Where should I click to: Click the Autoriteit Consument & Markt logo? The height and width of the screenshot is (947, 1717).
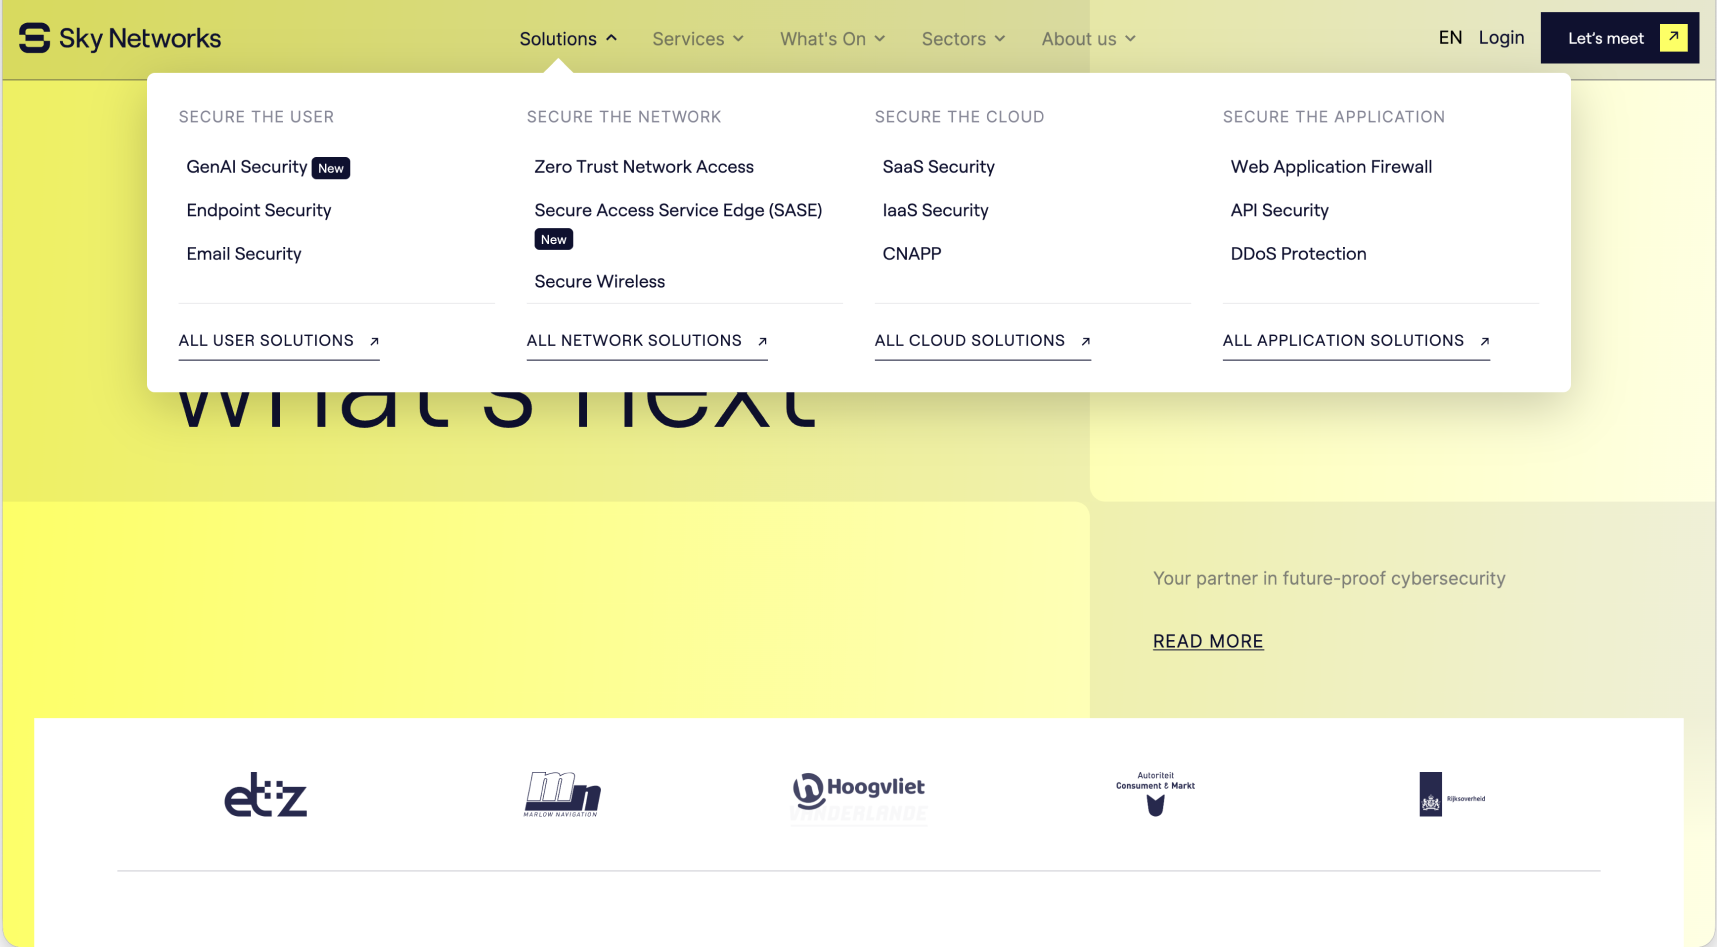[x=1155, y=794]
